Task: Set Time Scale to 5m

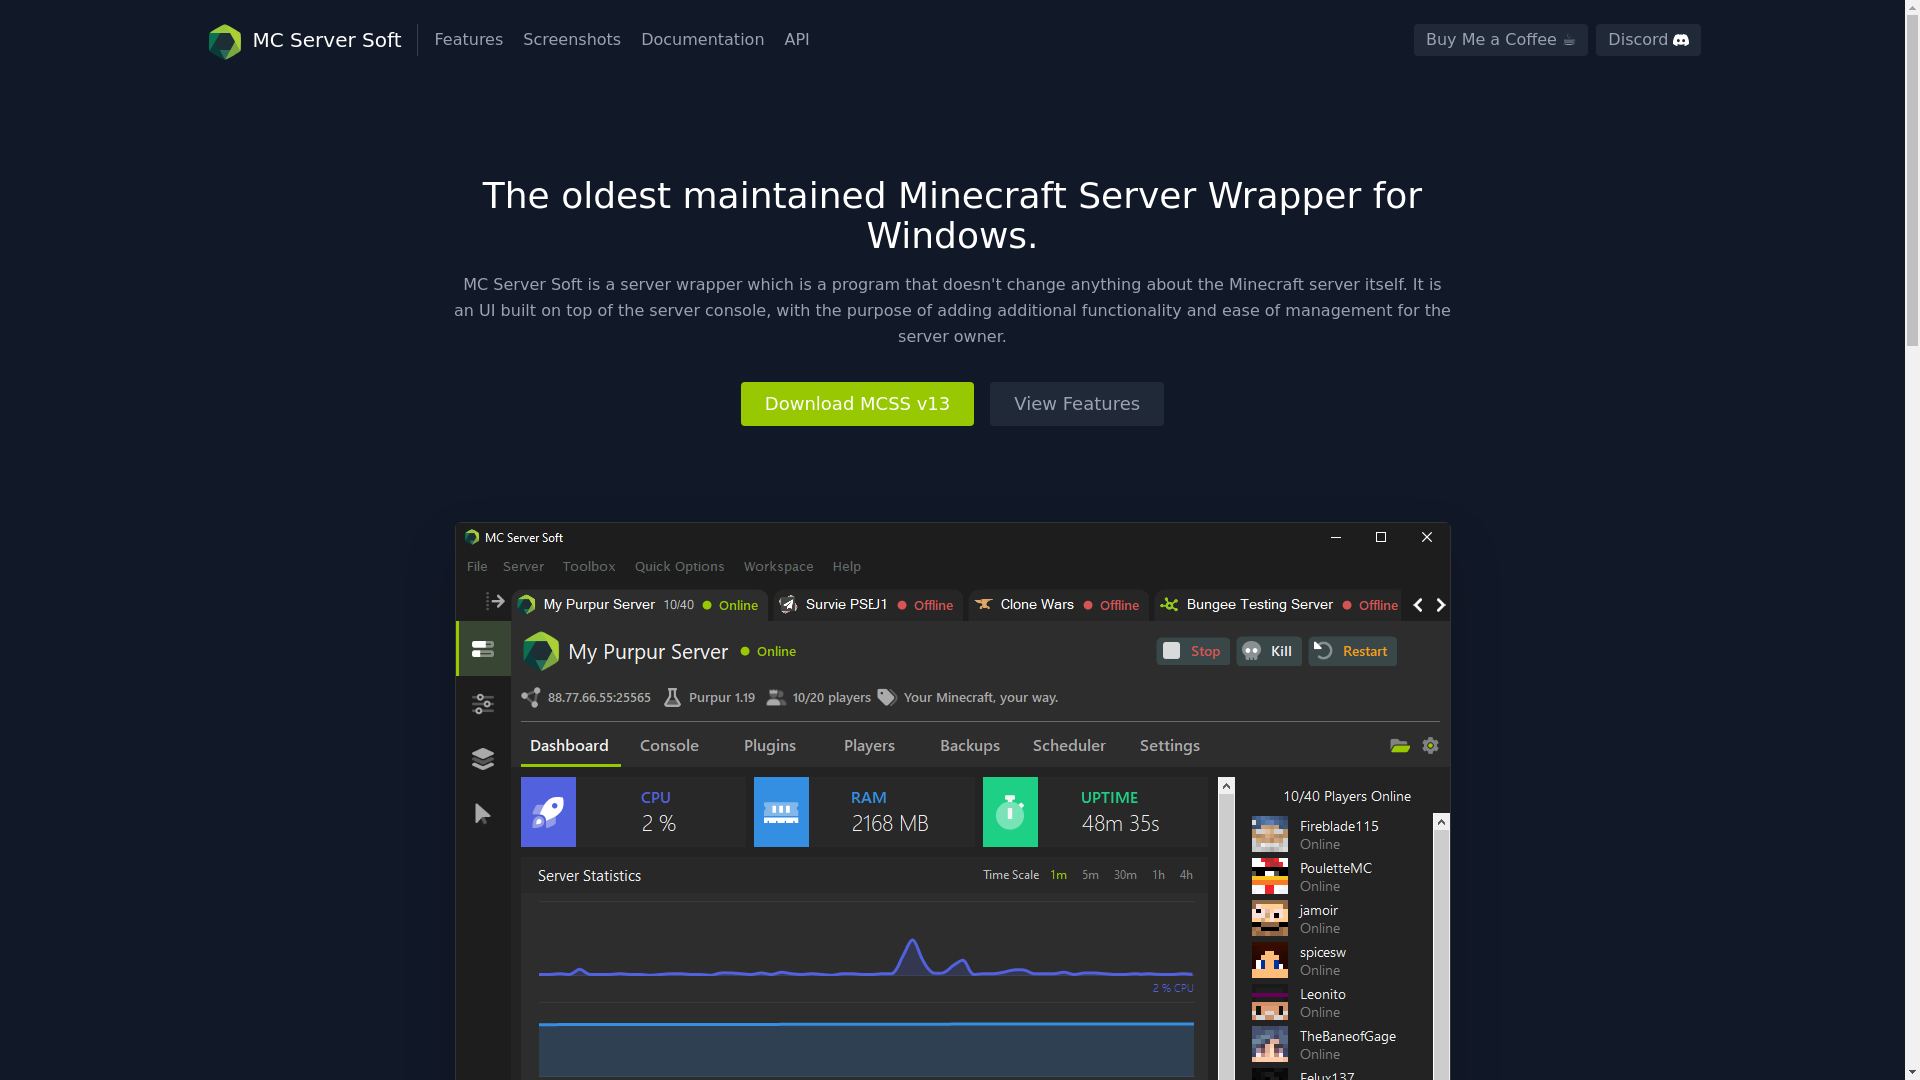Action: [1090, 875]
